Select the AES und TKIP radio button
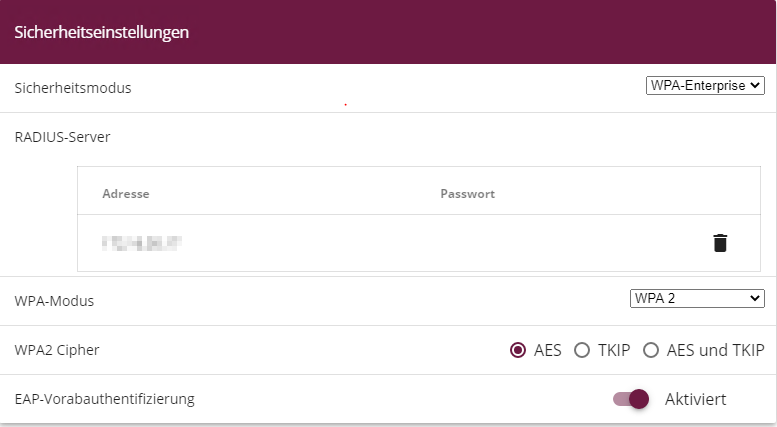This screenshot has height=427, width=777. [651, 350]
